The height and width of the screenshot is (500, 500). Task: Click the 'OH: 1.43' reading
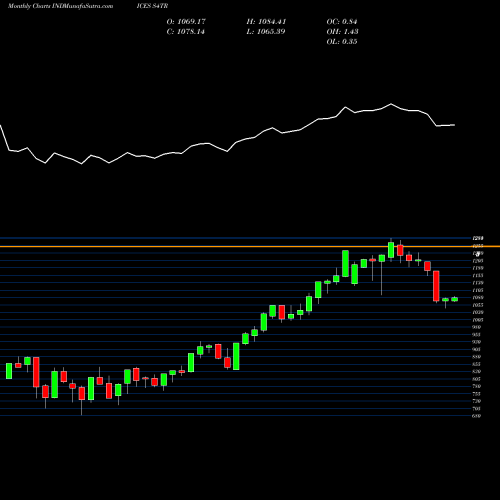[342, 32]
